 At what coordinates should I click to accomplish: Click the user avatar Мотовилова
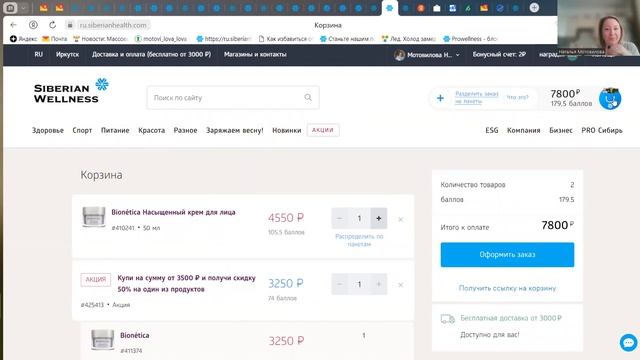click(400, 55)
